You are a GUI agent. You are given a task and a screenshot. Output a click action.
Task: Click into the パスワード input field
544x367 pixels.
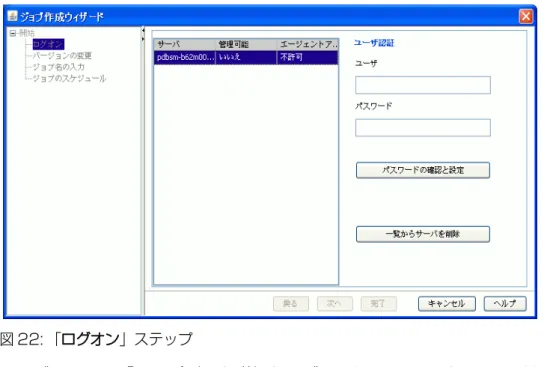point(423,128)
